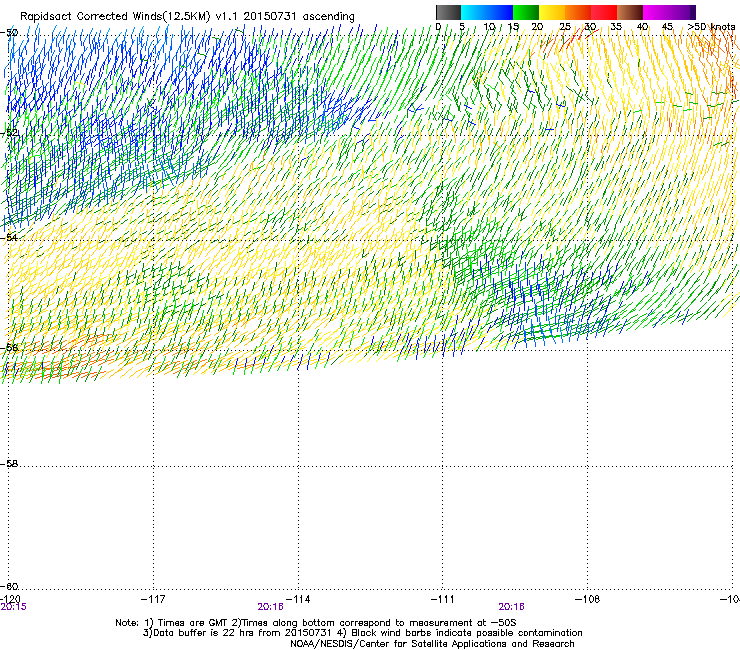
Task: Click the '35' legend label
Action: coord(616,27)
